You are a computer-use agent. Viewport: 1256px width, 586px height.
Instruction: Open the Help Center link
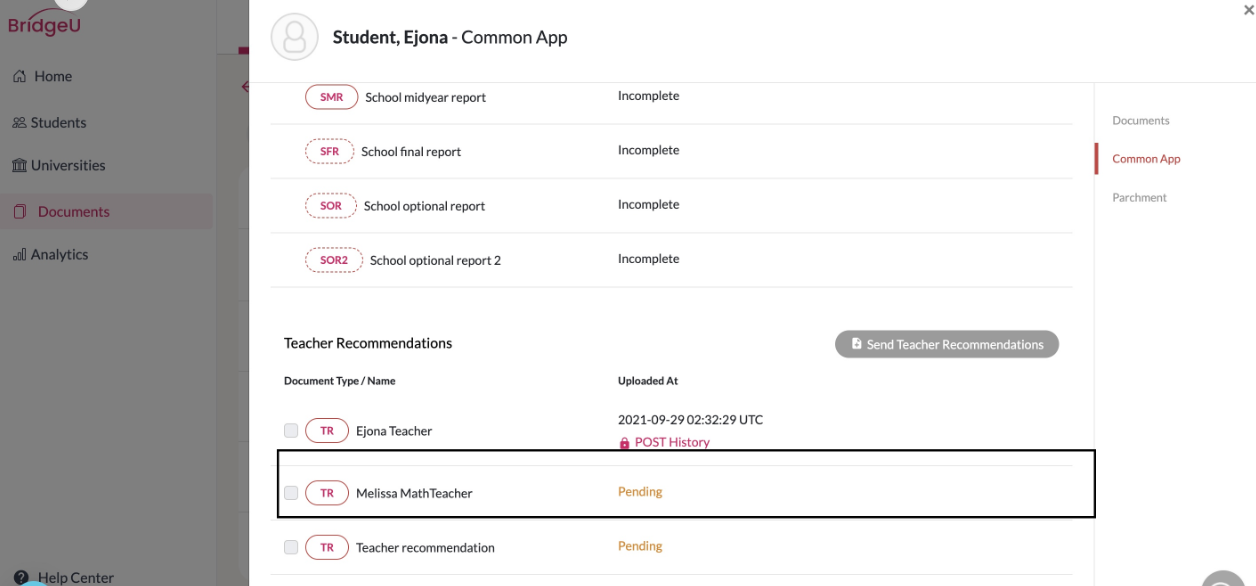pyautogui.click(x=76, y=578)
